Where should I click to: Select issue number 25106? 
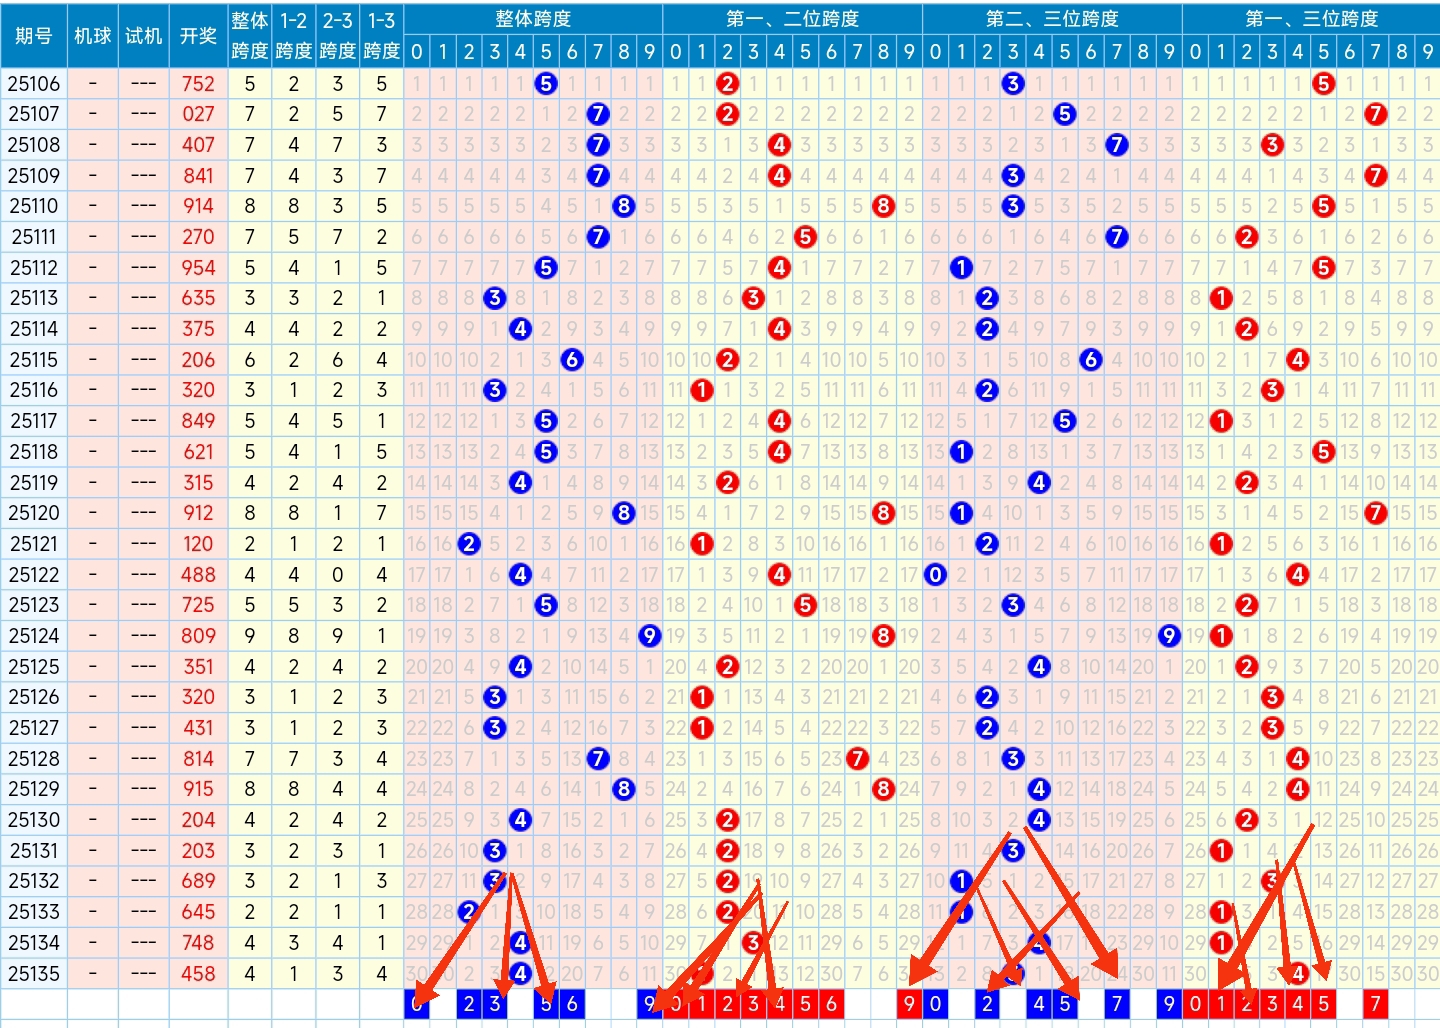coord(34,84)
